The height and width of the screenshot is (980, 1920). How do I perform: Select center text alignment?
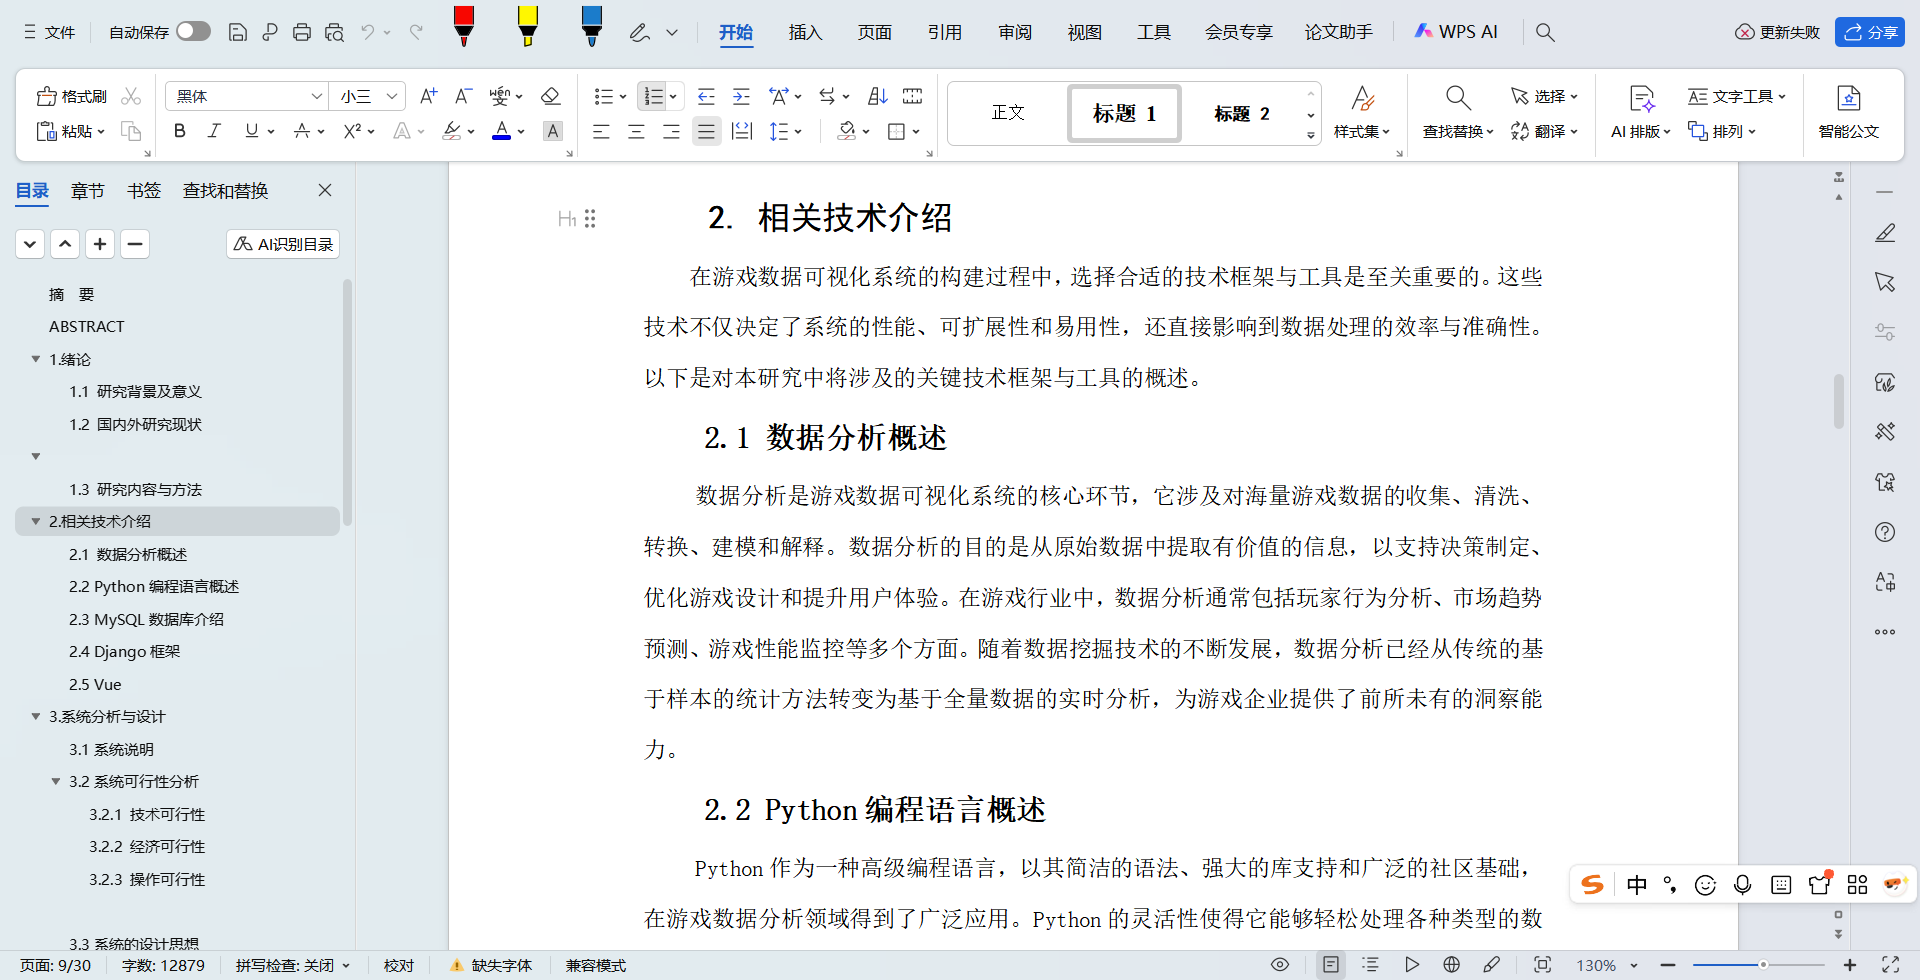(636, 131)
